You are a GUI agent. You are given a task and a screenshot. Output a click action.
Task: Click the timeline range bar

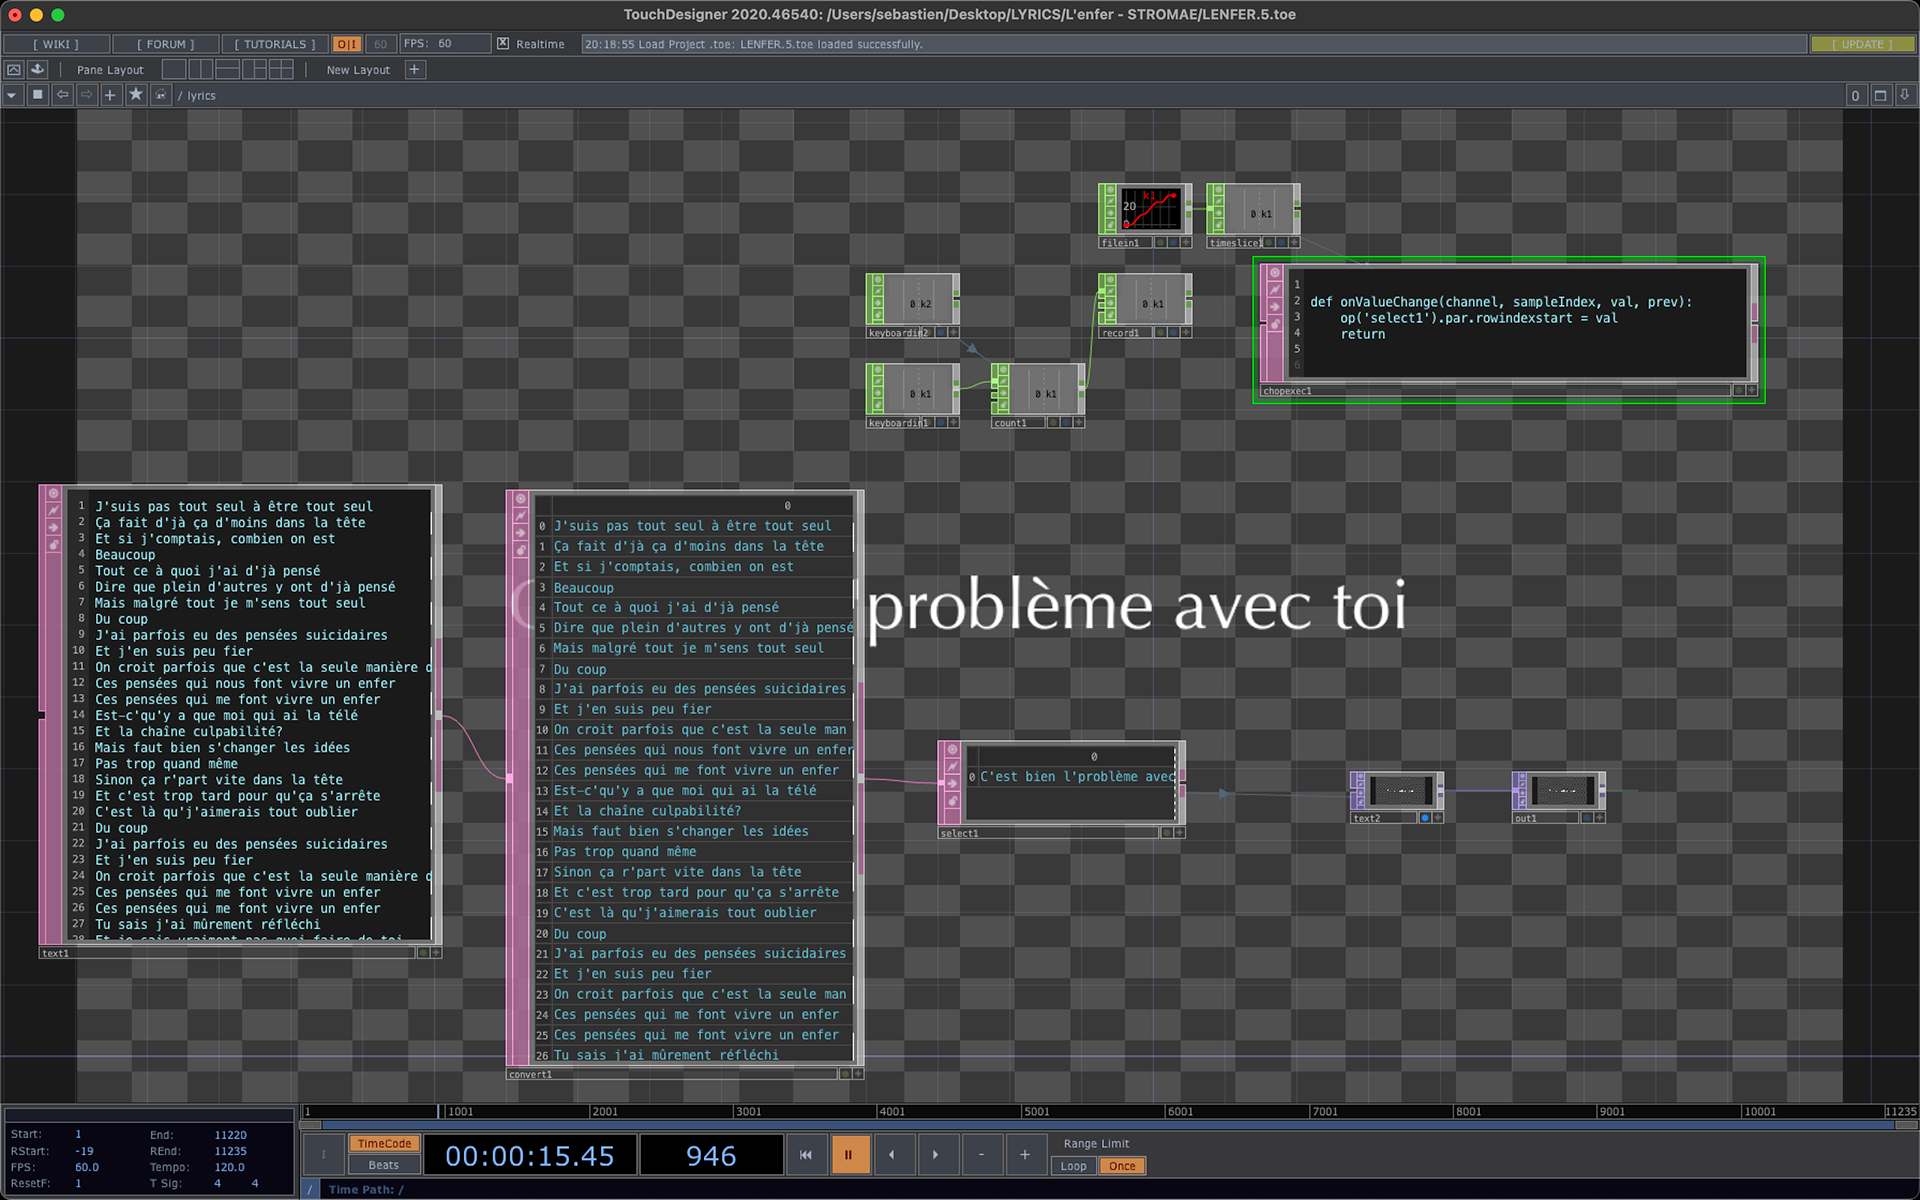[1108, 1125]
